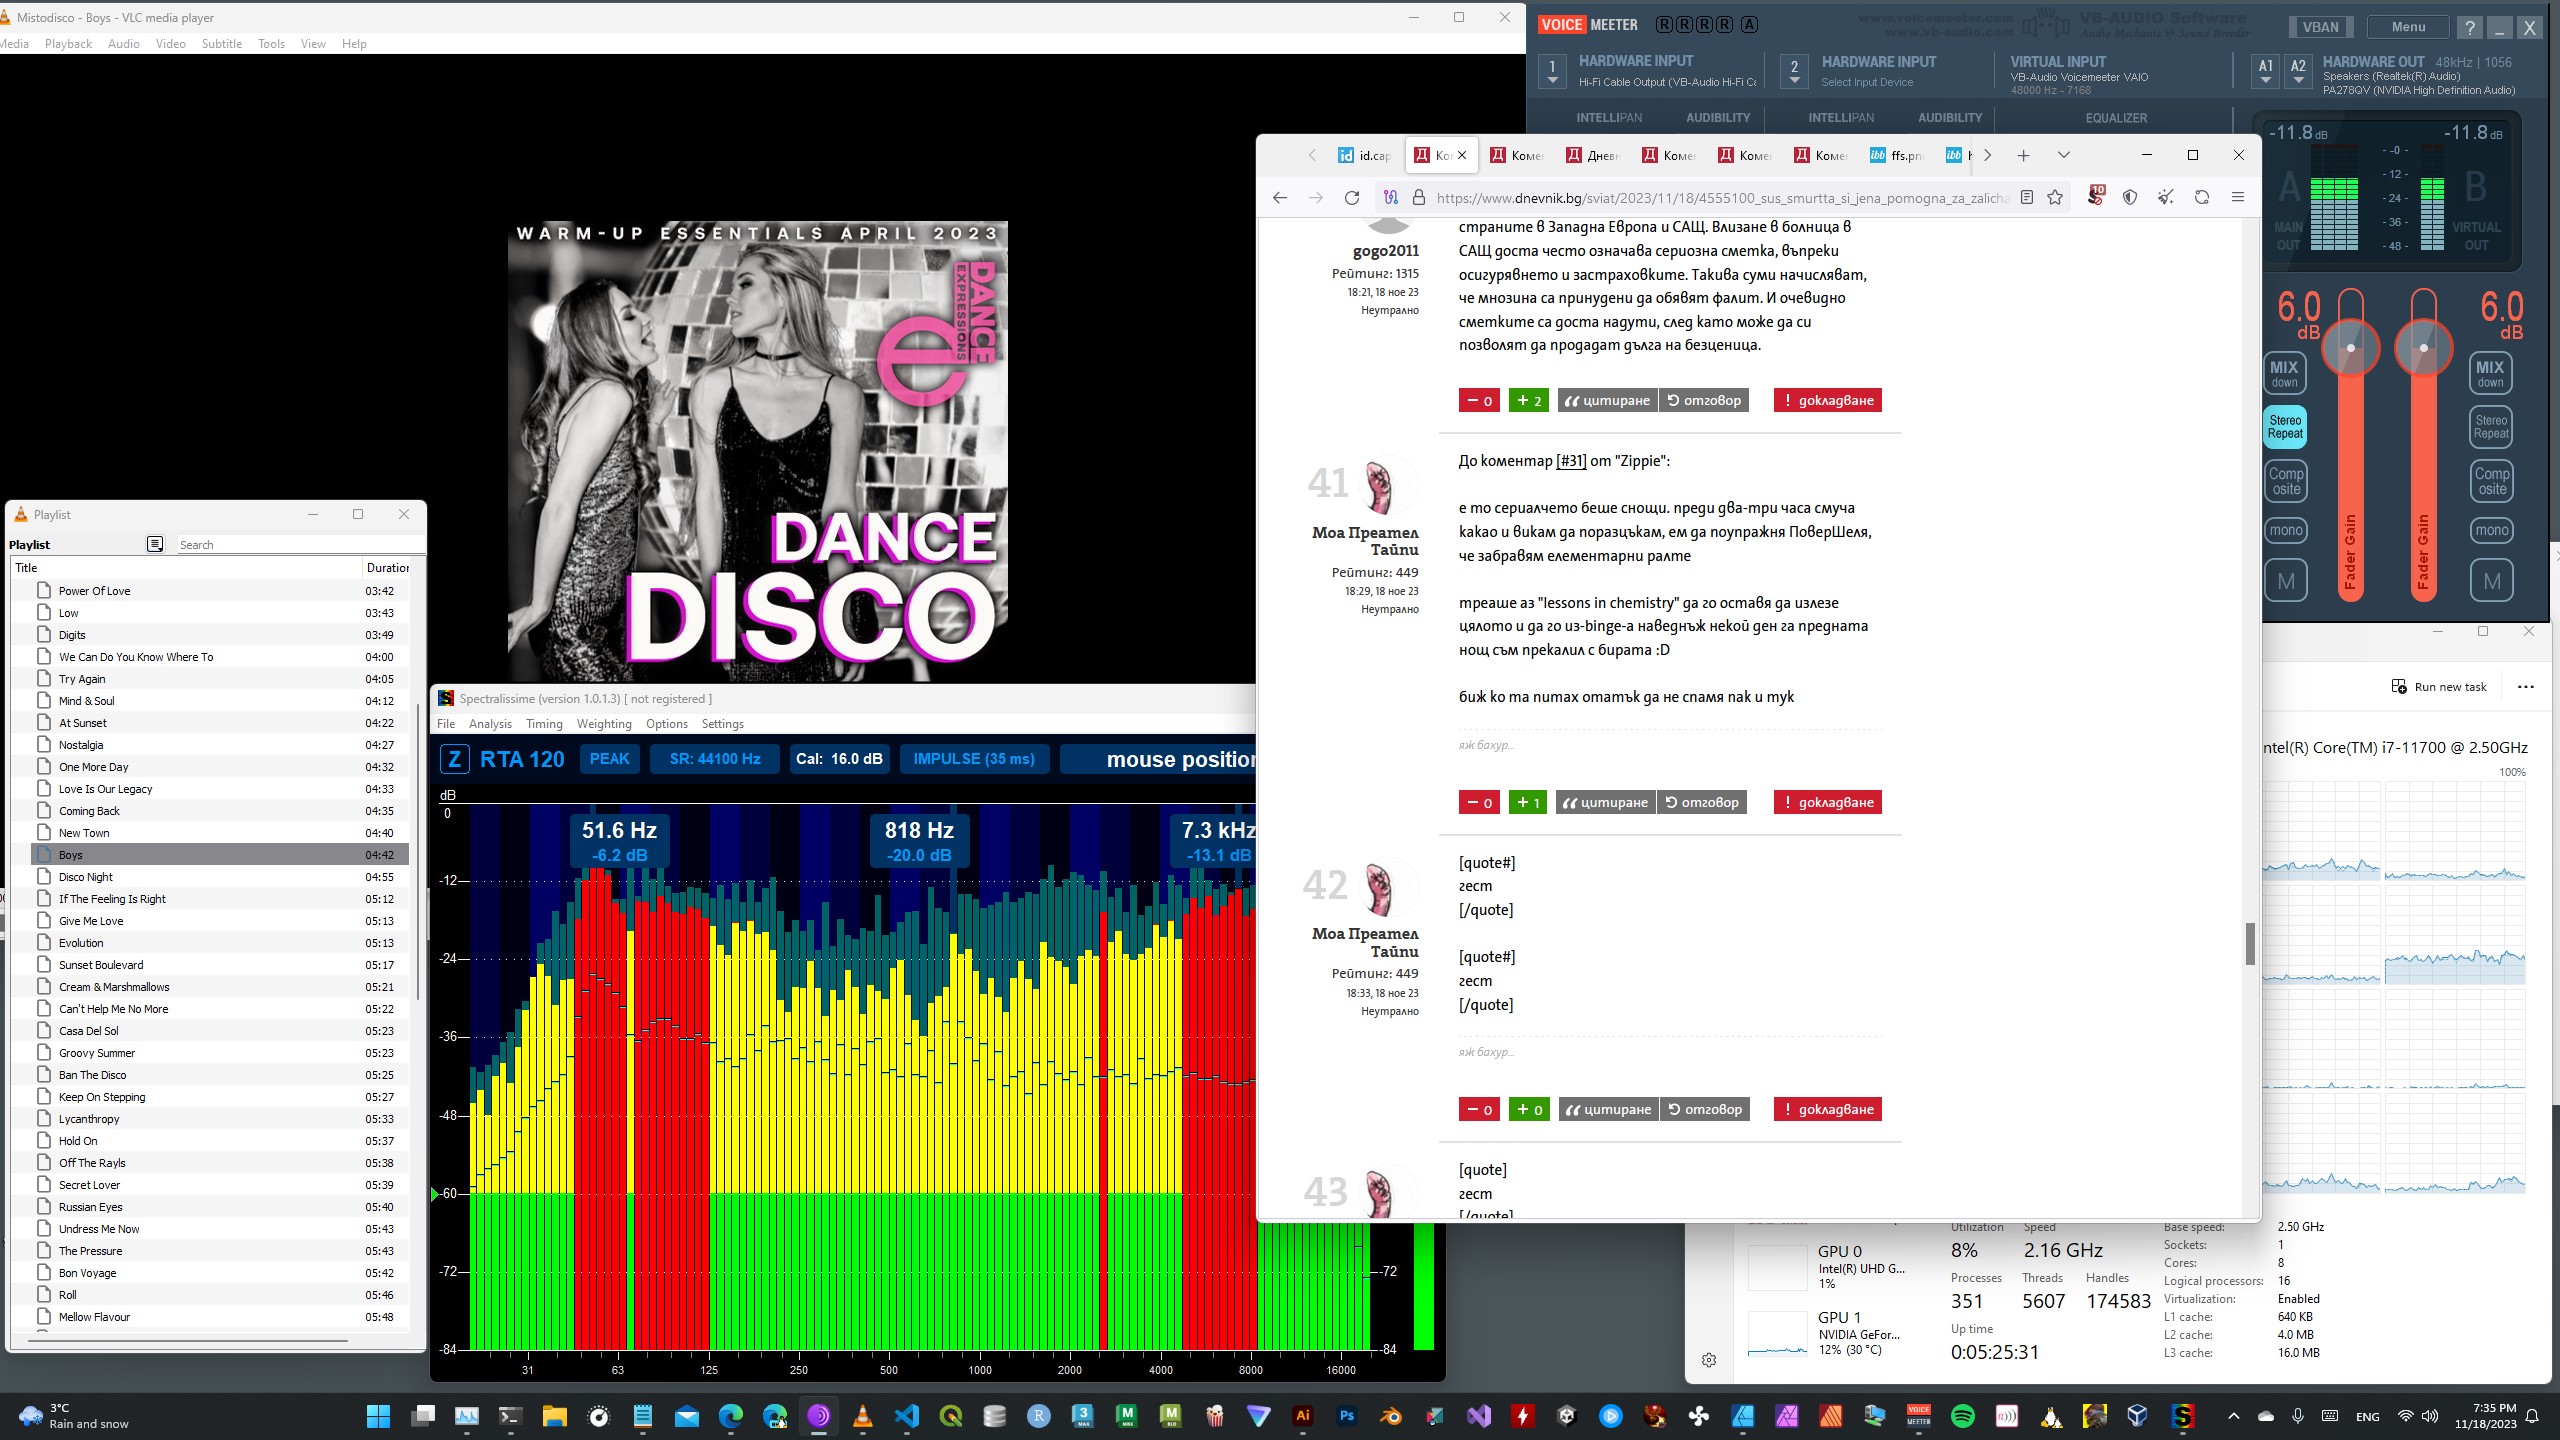2560x1440 pixels.
Task: Open VLC cone icon in taskbar
Action: [863, 1416]
